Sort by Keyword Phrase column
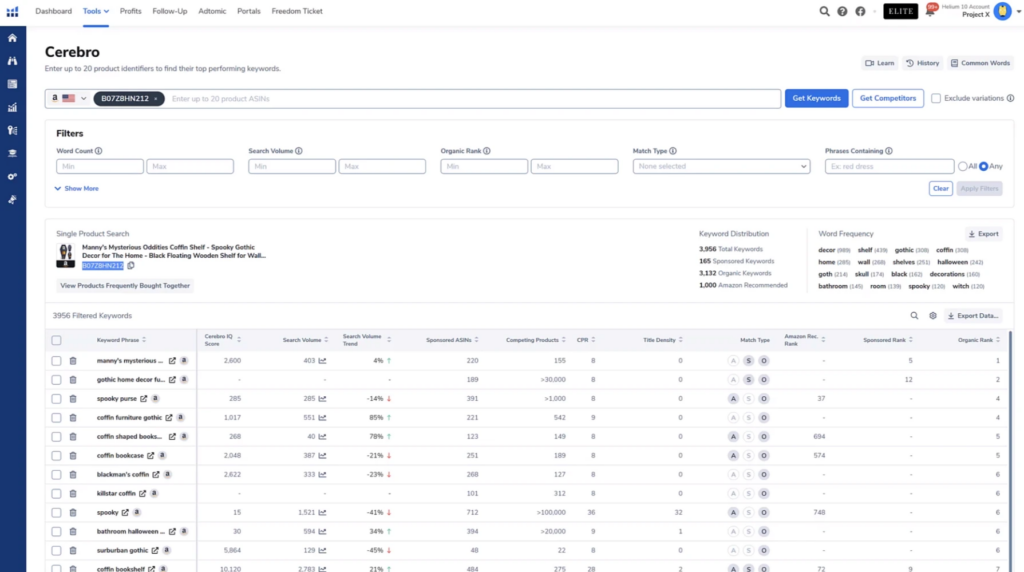Screen dimensions: 1024x572 tap(121, 340)
